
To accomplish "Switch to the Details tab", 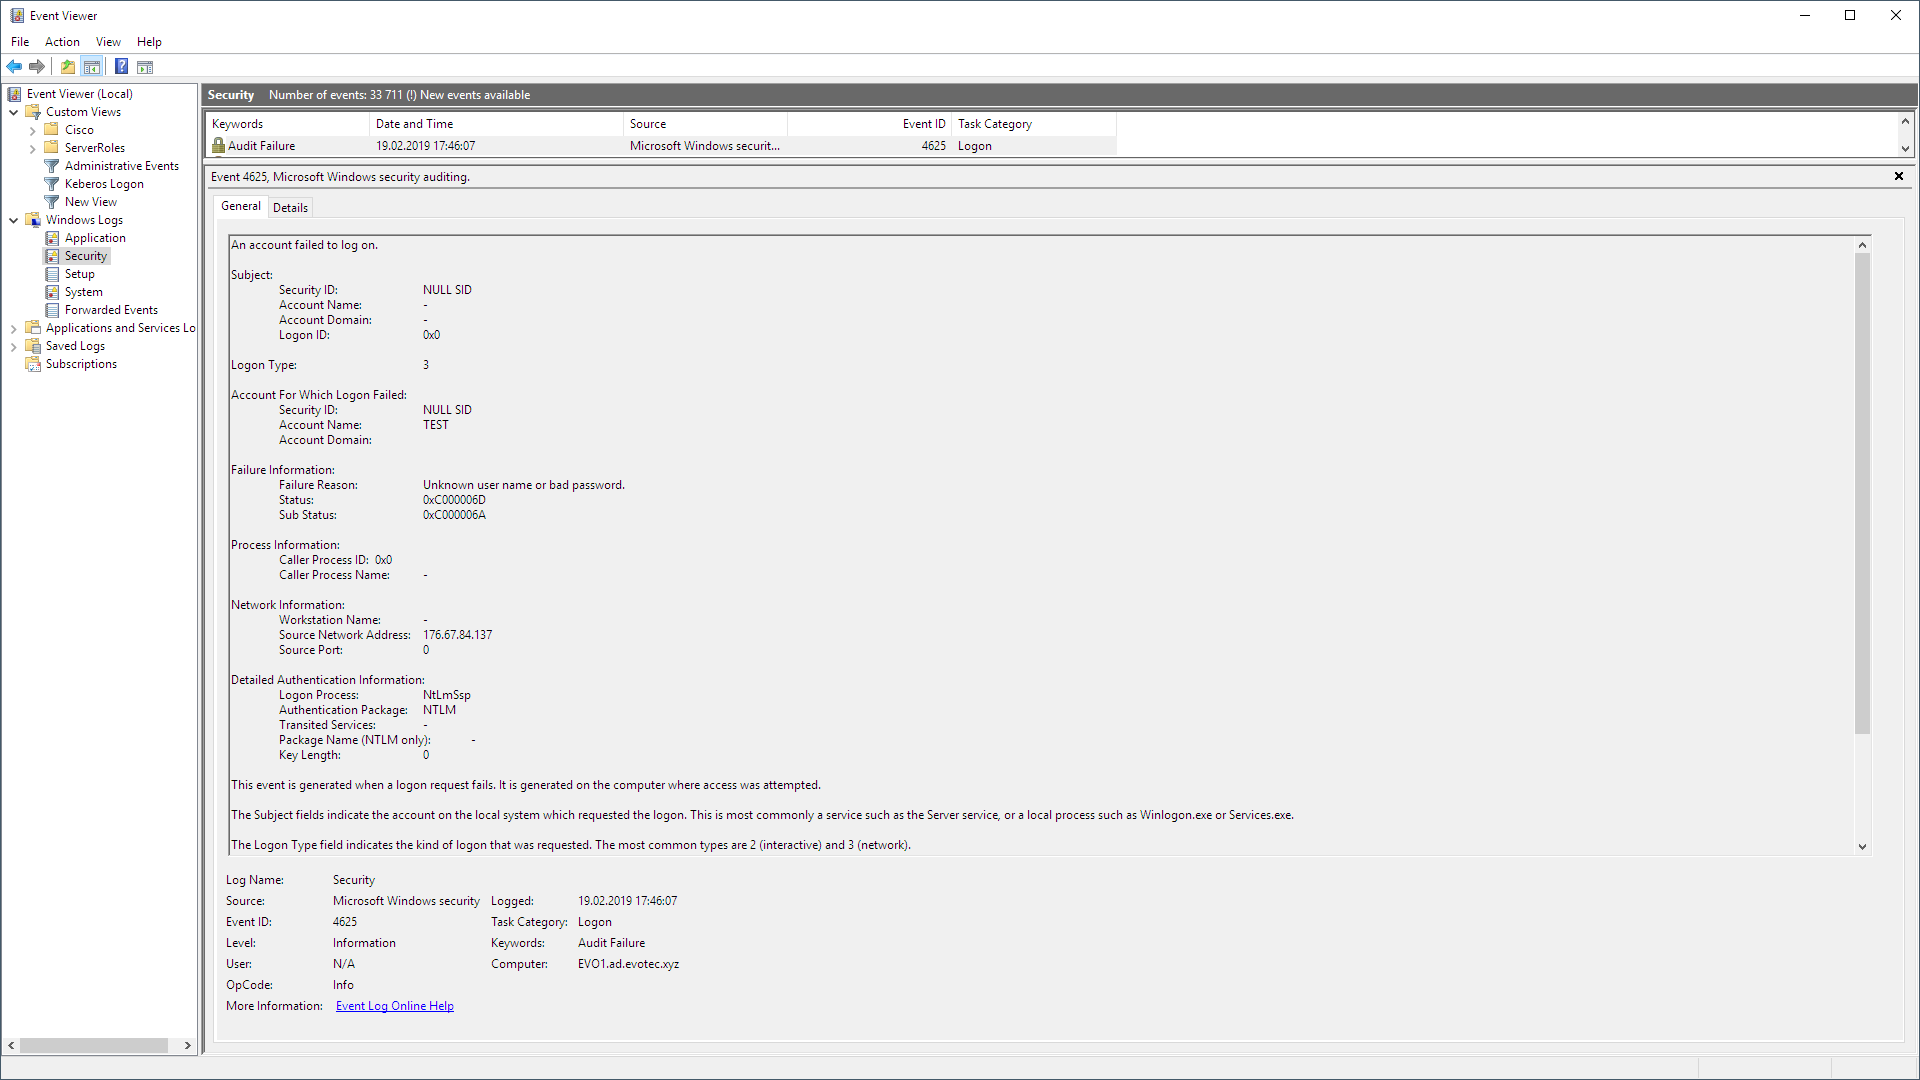I will (290, 207).
